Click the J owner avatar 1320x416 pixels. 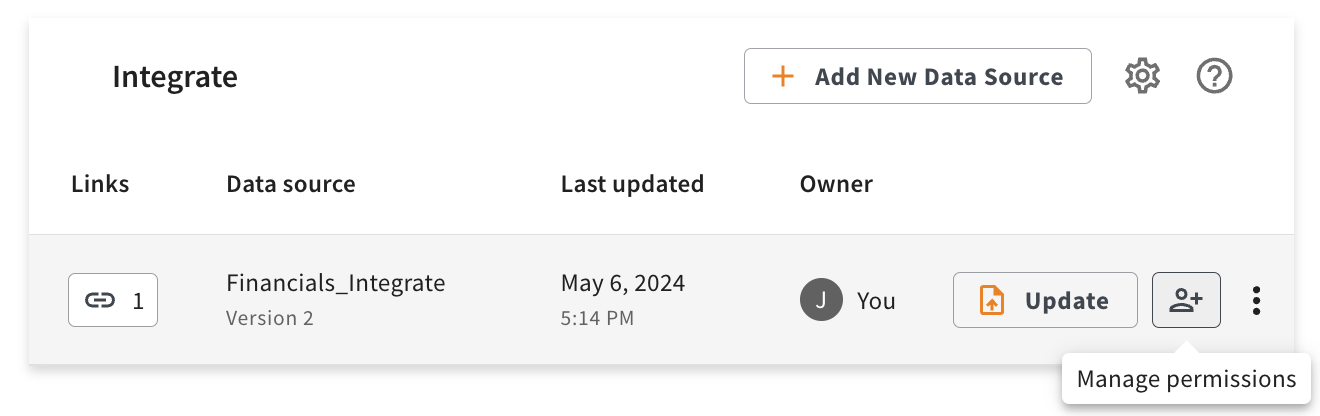820,301
